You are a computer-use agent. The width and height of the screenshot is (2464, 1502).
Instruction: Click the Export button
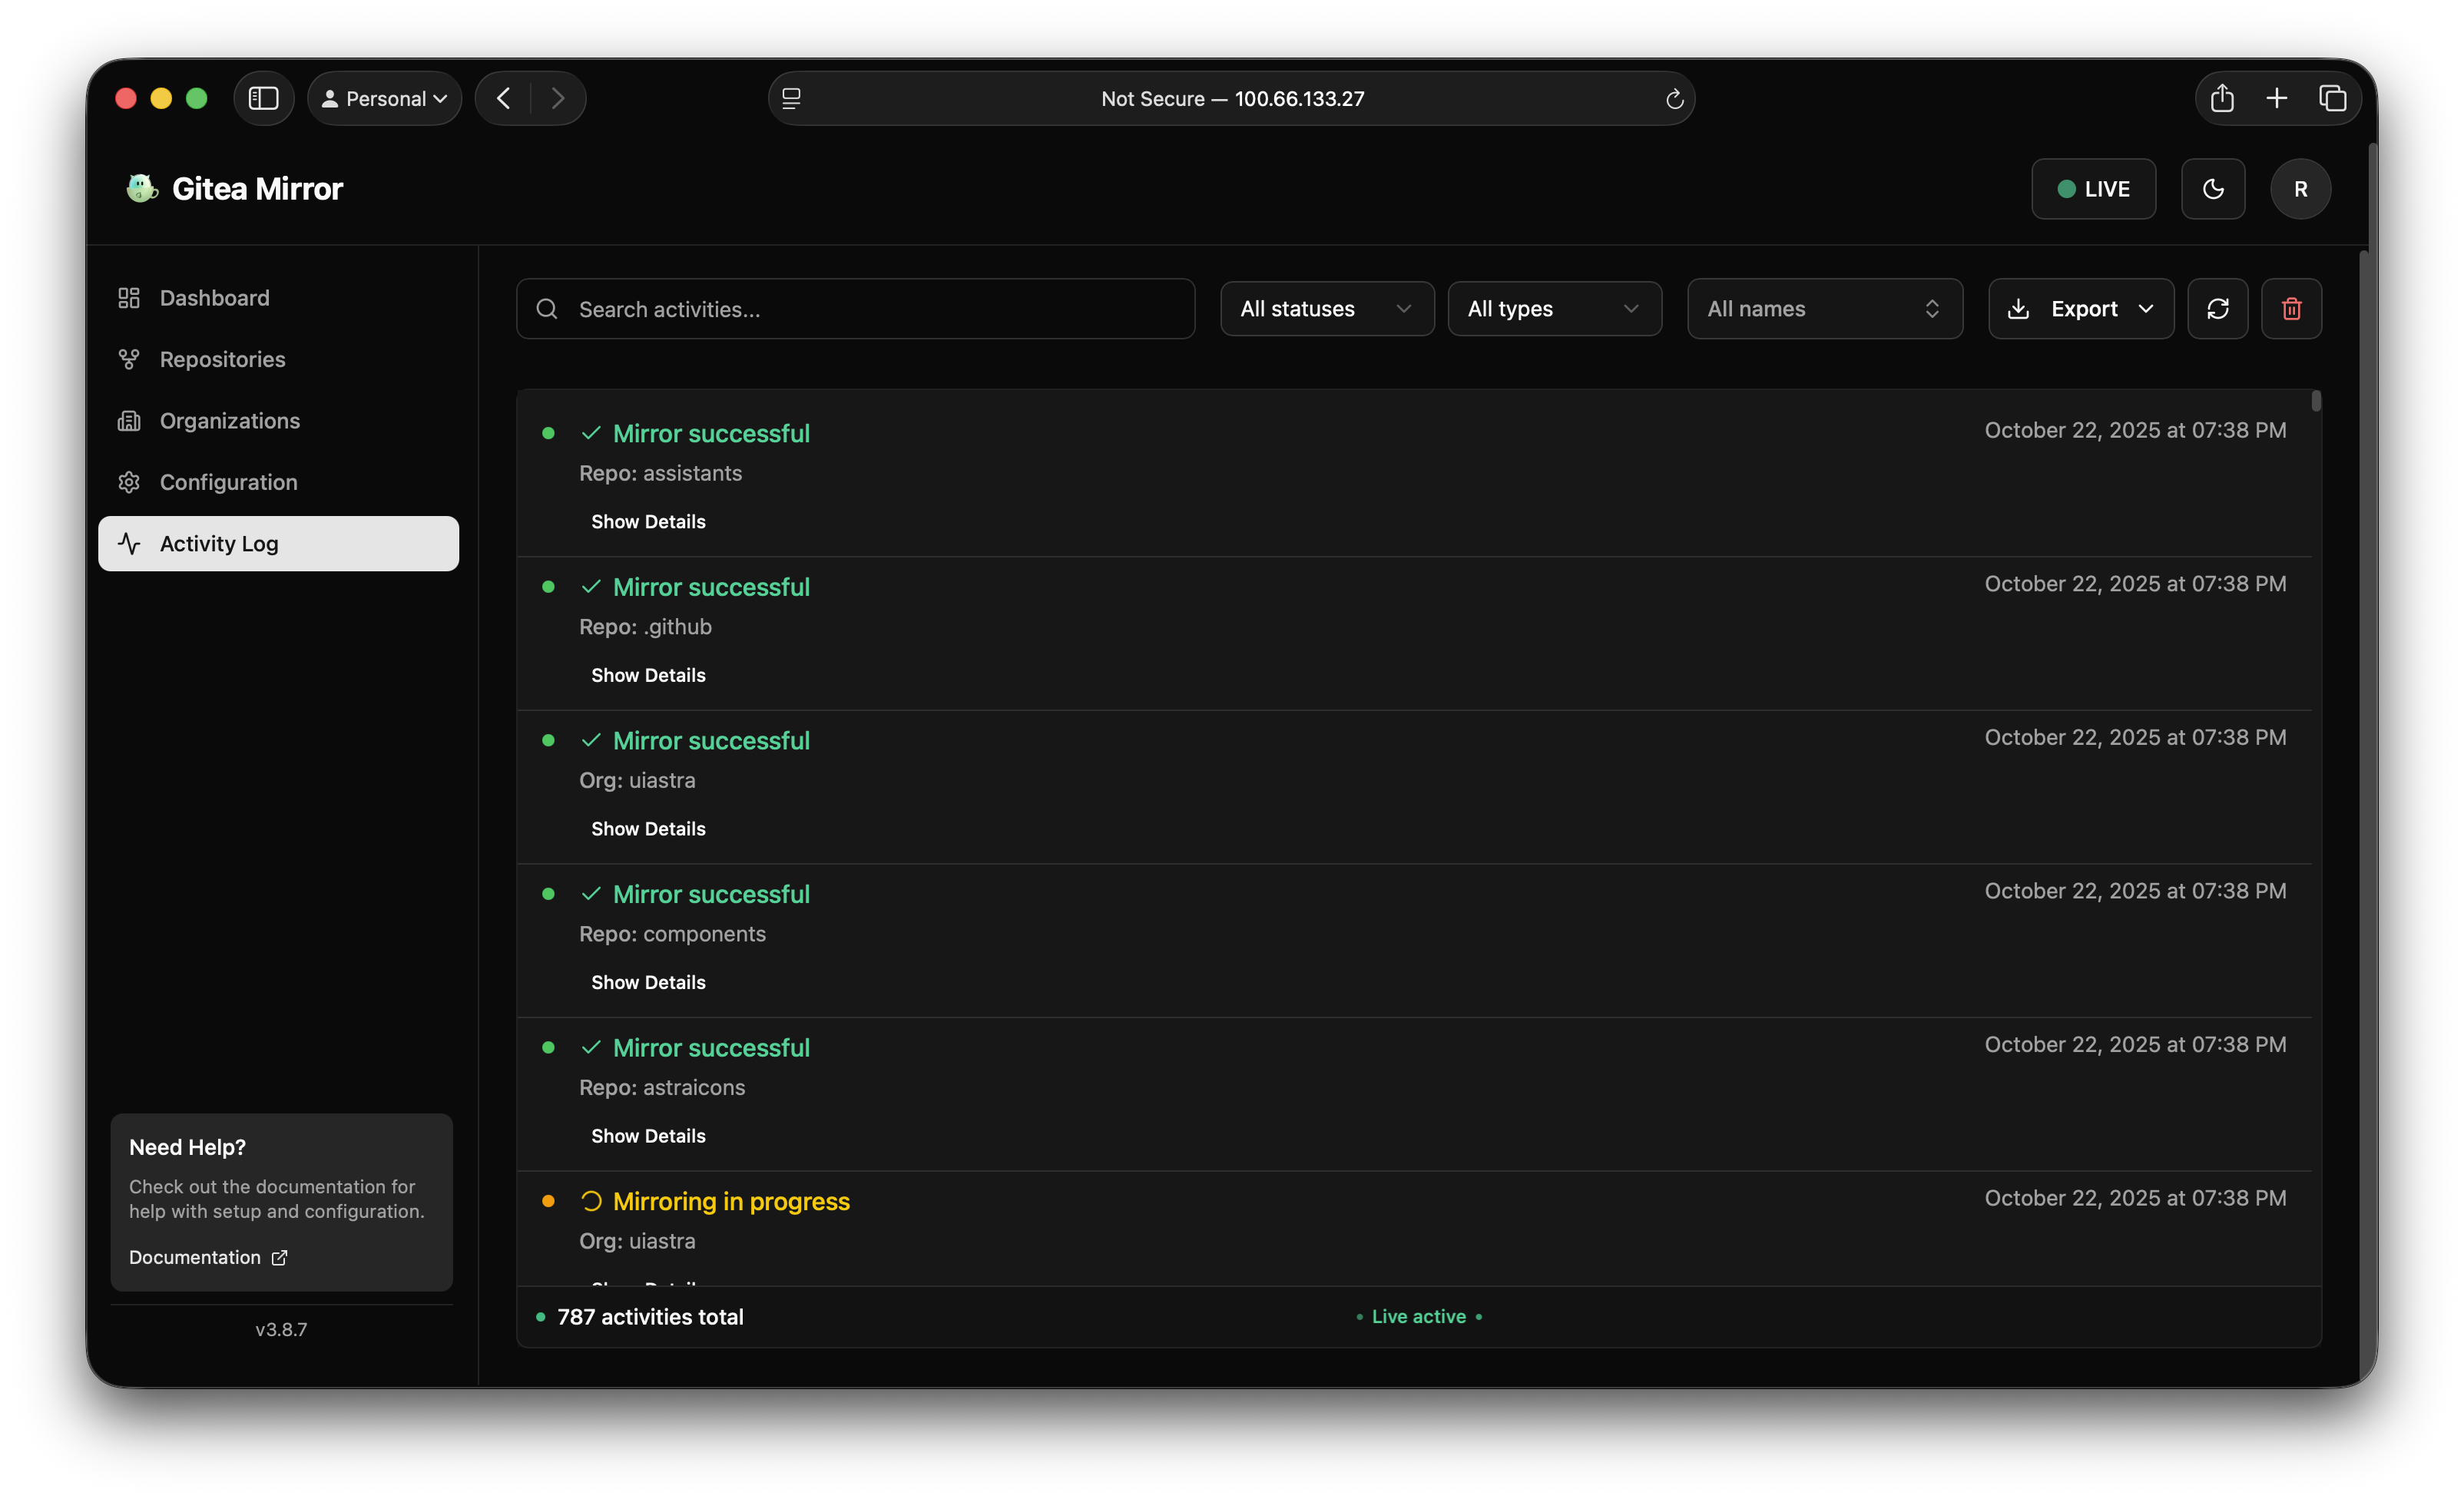pos(2080,308)
